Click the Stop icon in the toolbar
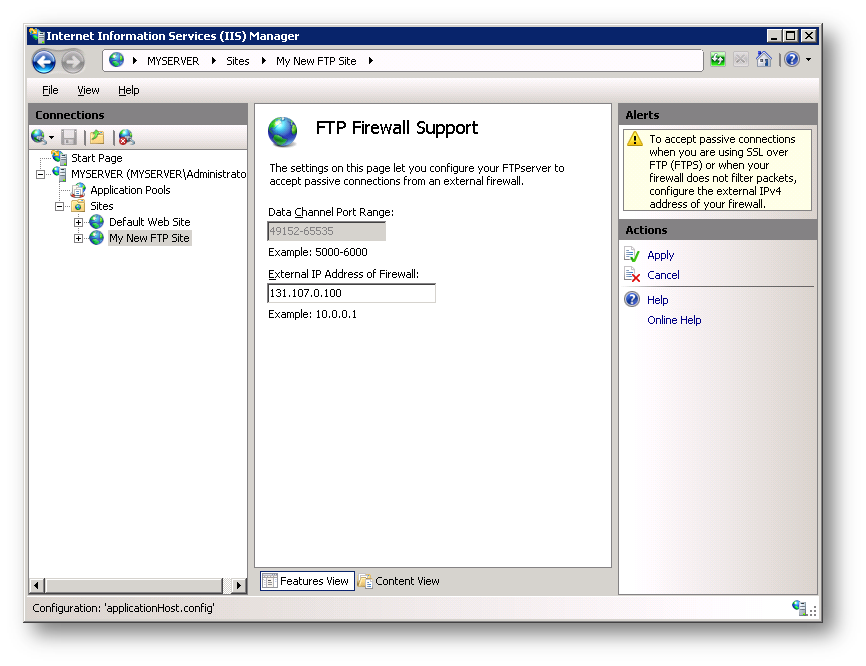The height and width of the screenshot is (666, 866). [x=741, y=59]
